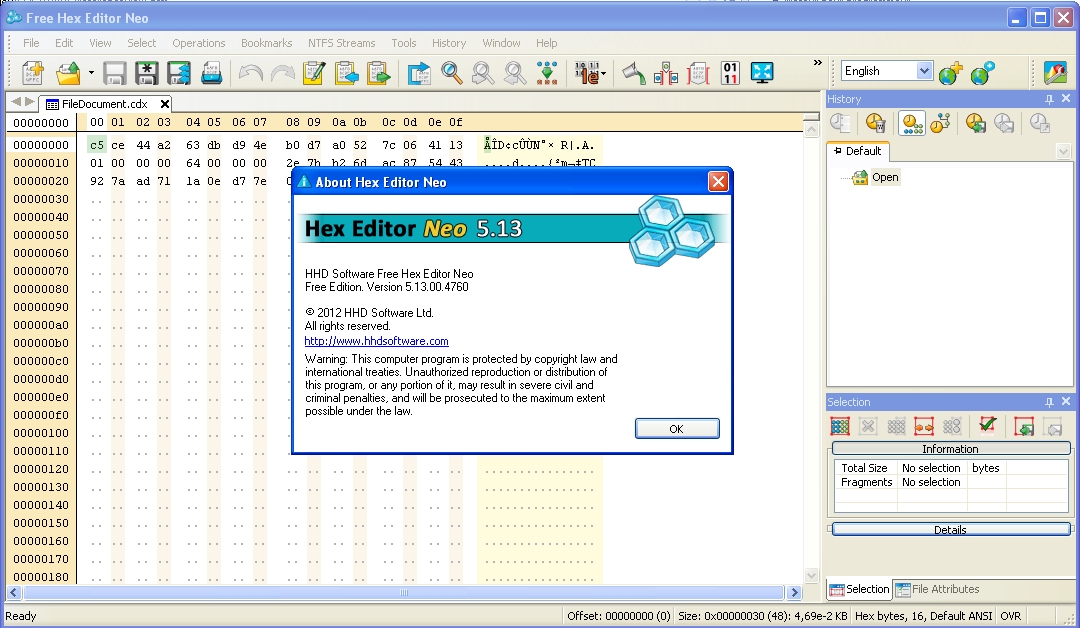Screen dimensions: 1080x628
Task: Expand the Details section header
Action: 951,530
